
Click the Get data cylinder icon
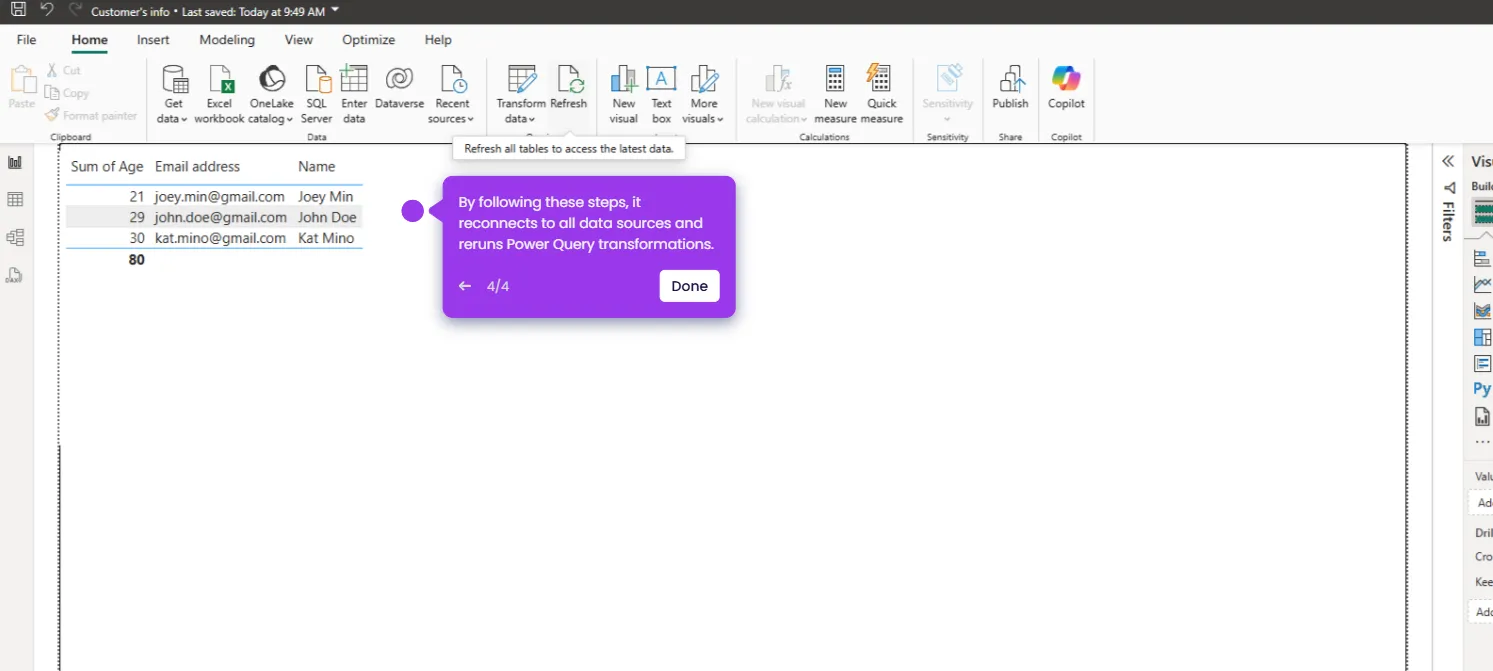(x=174, y=79)
